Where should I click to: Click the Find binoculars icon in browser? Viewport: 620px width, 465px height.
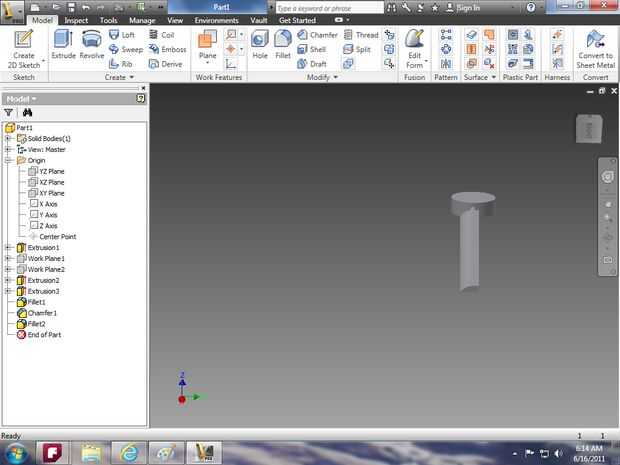coord(27,113)
